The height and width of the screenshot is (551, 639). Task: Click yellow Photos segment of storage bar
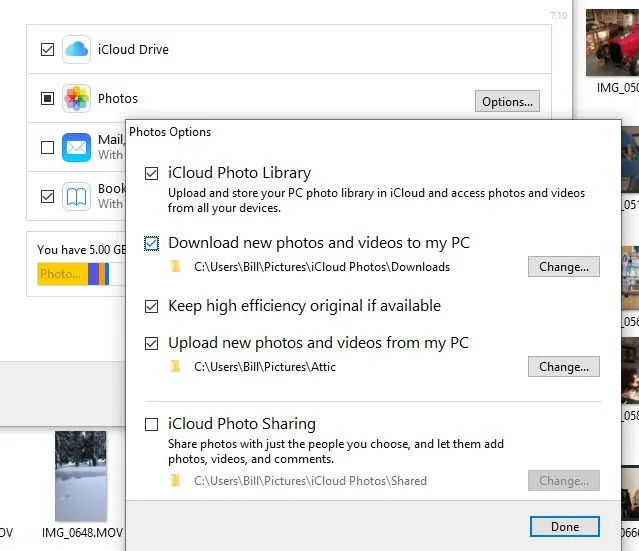click(x=63, y=274)
